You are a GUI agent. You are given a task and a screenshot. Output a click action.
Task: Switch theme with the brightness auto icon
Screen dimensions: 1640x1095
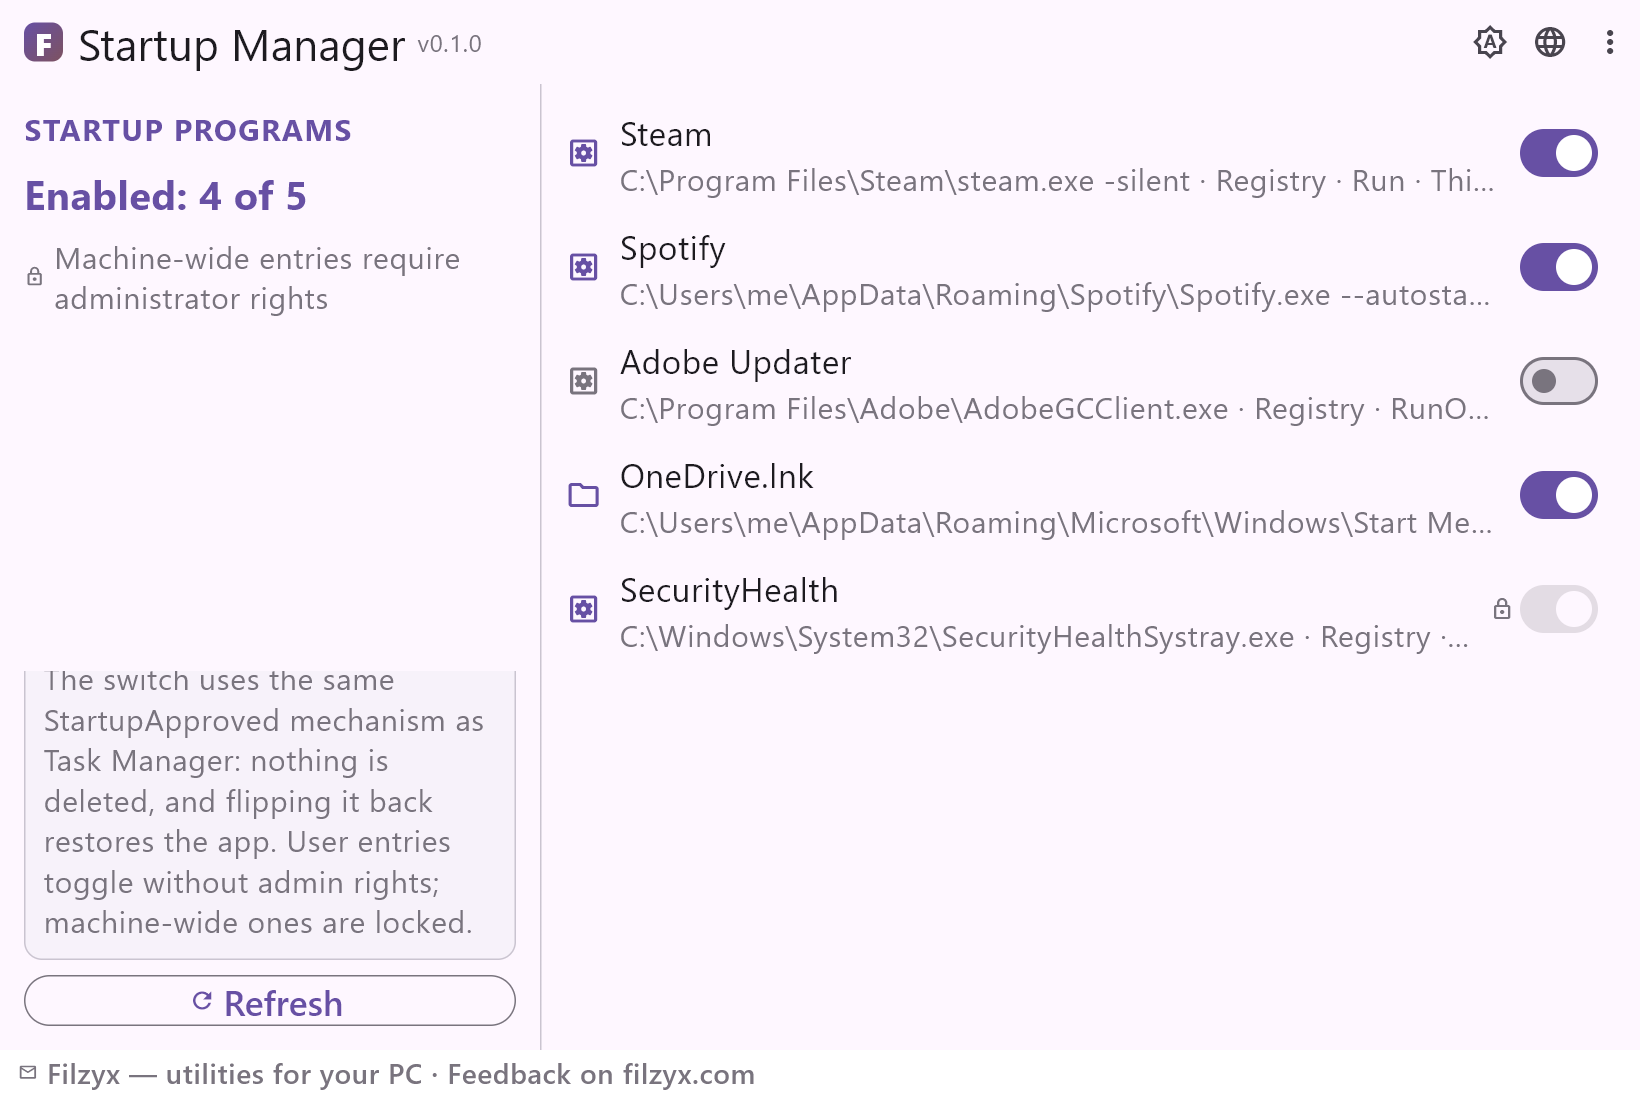[x=1490, y=42]
